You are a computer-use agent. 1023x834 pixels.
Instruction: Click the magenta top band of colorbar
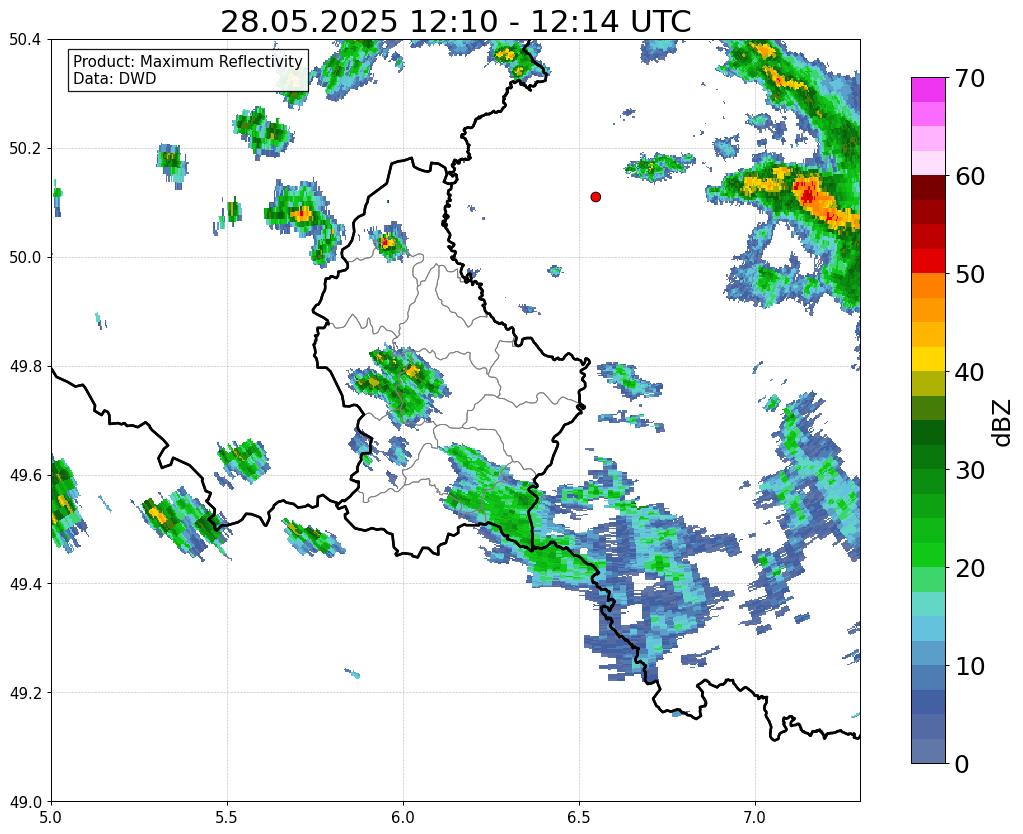(x=928, y=90)
